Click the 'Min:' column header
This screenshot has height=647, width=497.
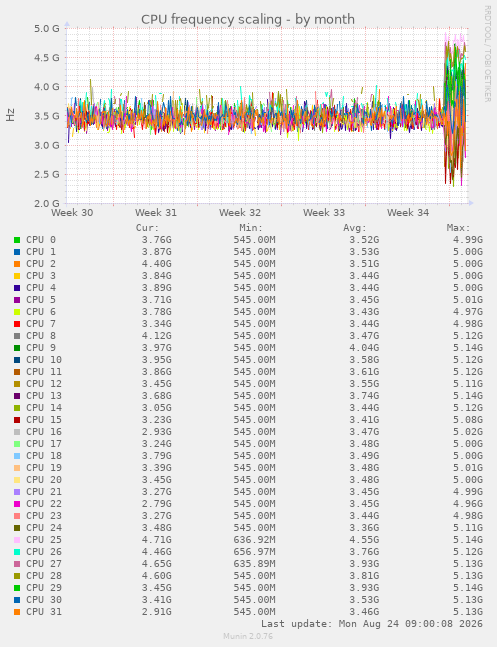(251, 228)
